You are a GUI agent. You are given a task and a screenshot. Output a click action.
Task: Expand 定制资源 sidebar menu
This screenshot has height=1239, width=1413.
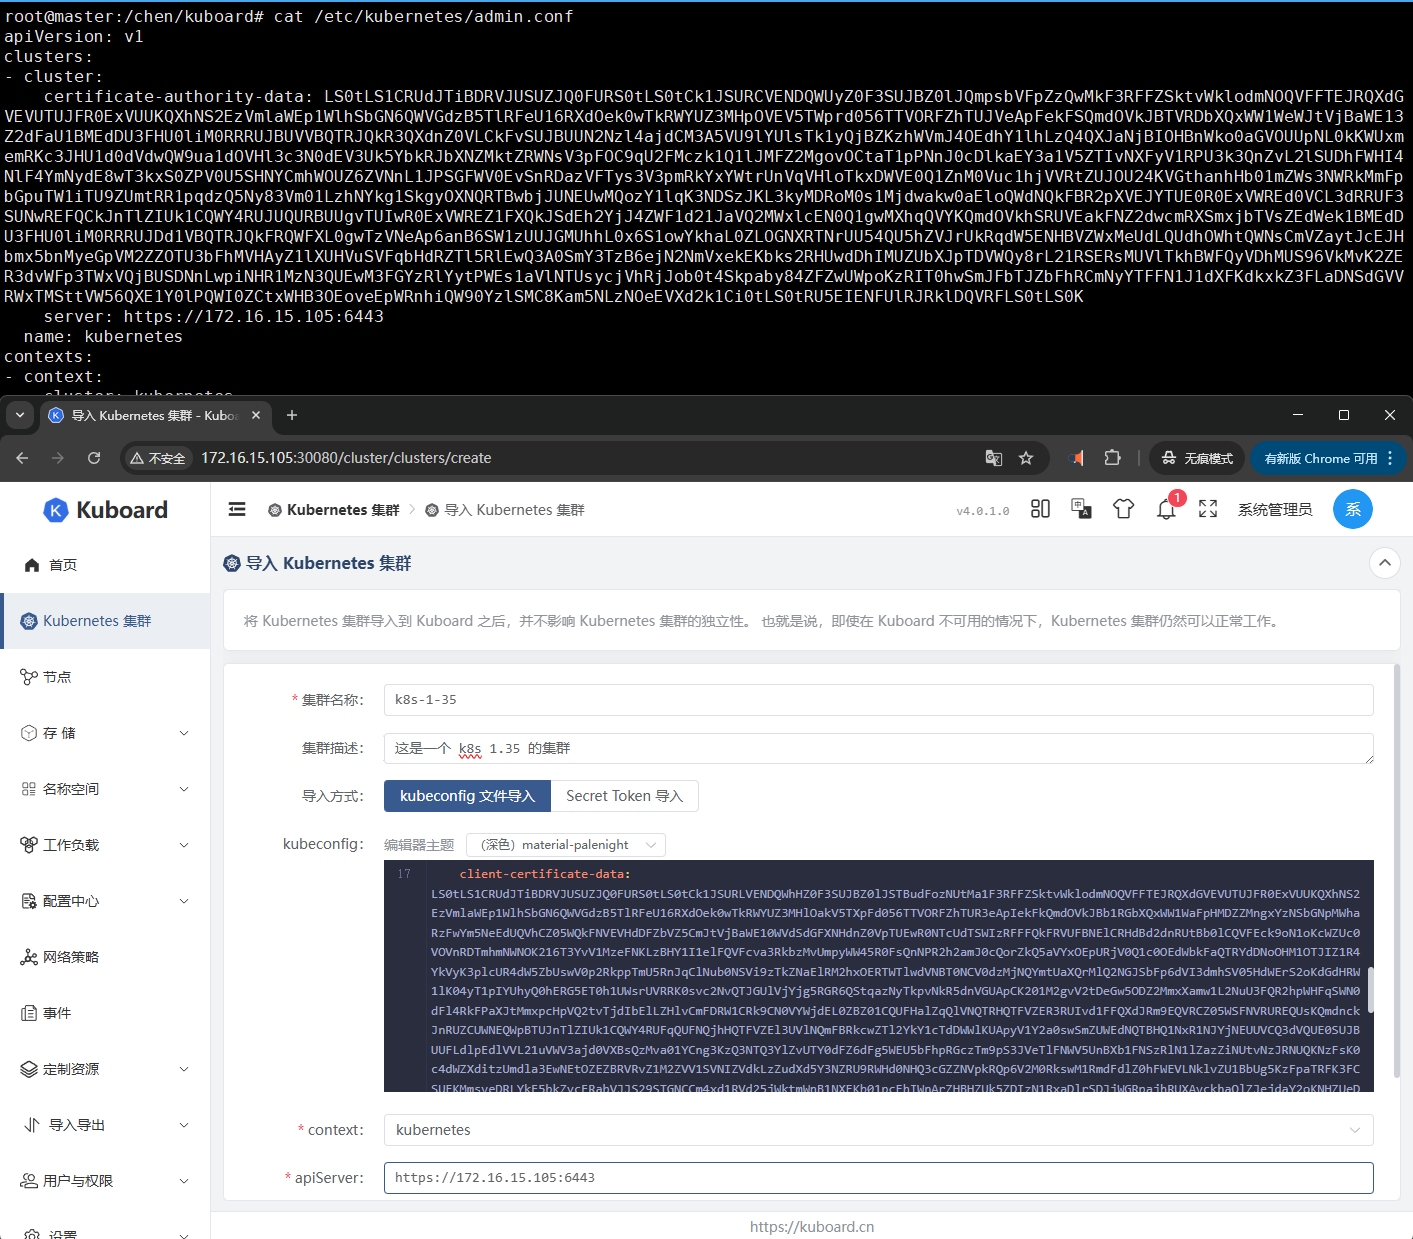click(105, 1069)
